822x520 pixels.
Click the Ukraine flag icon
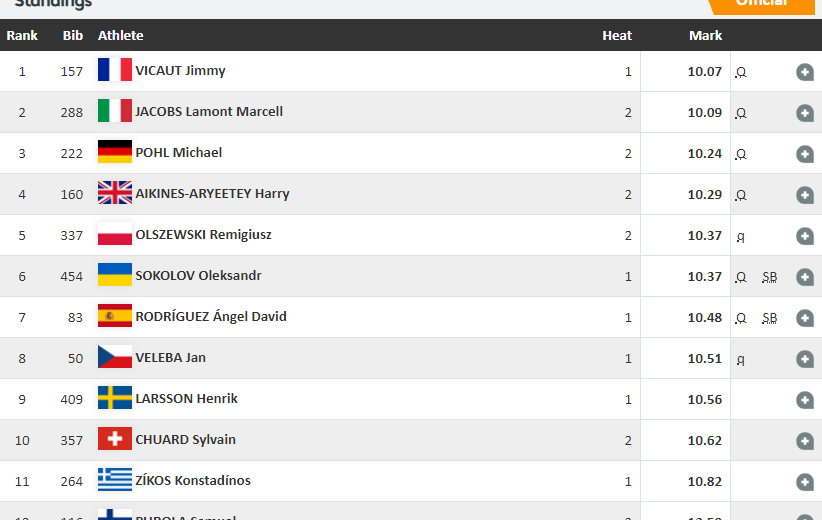[x=114, y=275]
